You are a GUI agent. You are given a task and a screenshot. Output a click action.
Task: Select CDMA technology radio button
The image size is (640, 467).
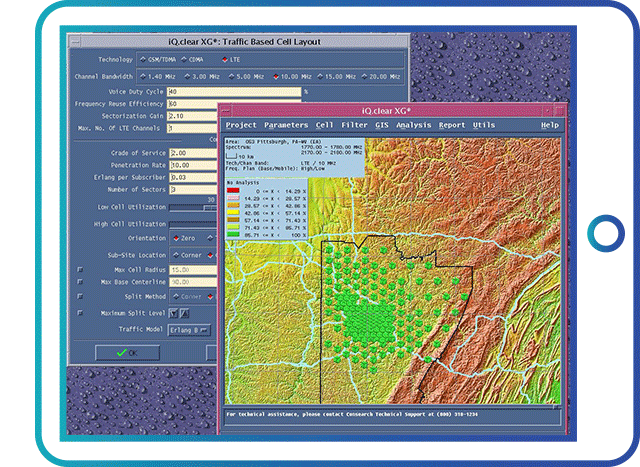[x=184, y=60]
